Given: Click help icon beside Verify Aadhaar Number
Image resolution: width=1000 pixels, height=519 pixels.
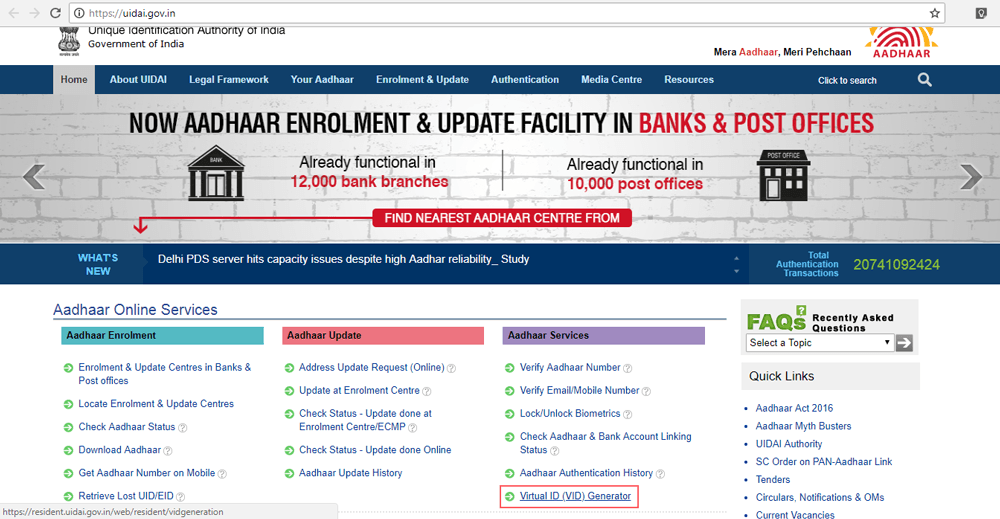Looking at the screenshot, I should [x=630, y=368].
